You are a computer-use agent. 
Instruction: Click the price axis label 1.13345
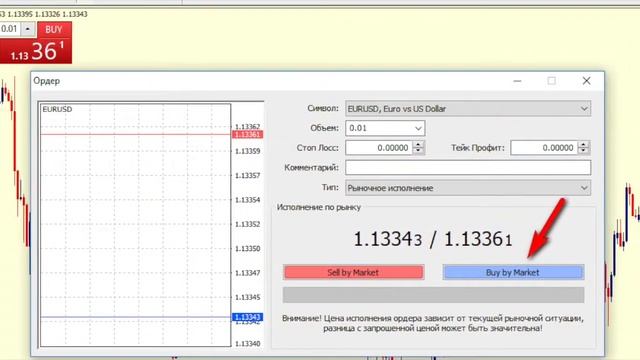tap(247, 297)
